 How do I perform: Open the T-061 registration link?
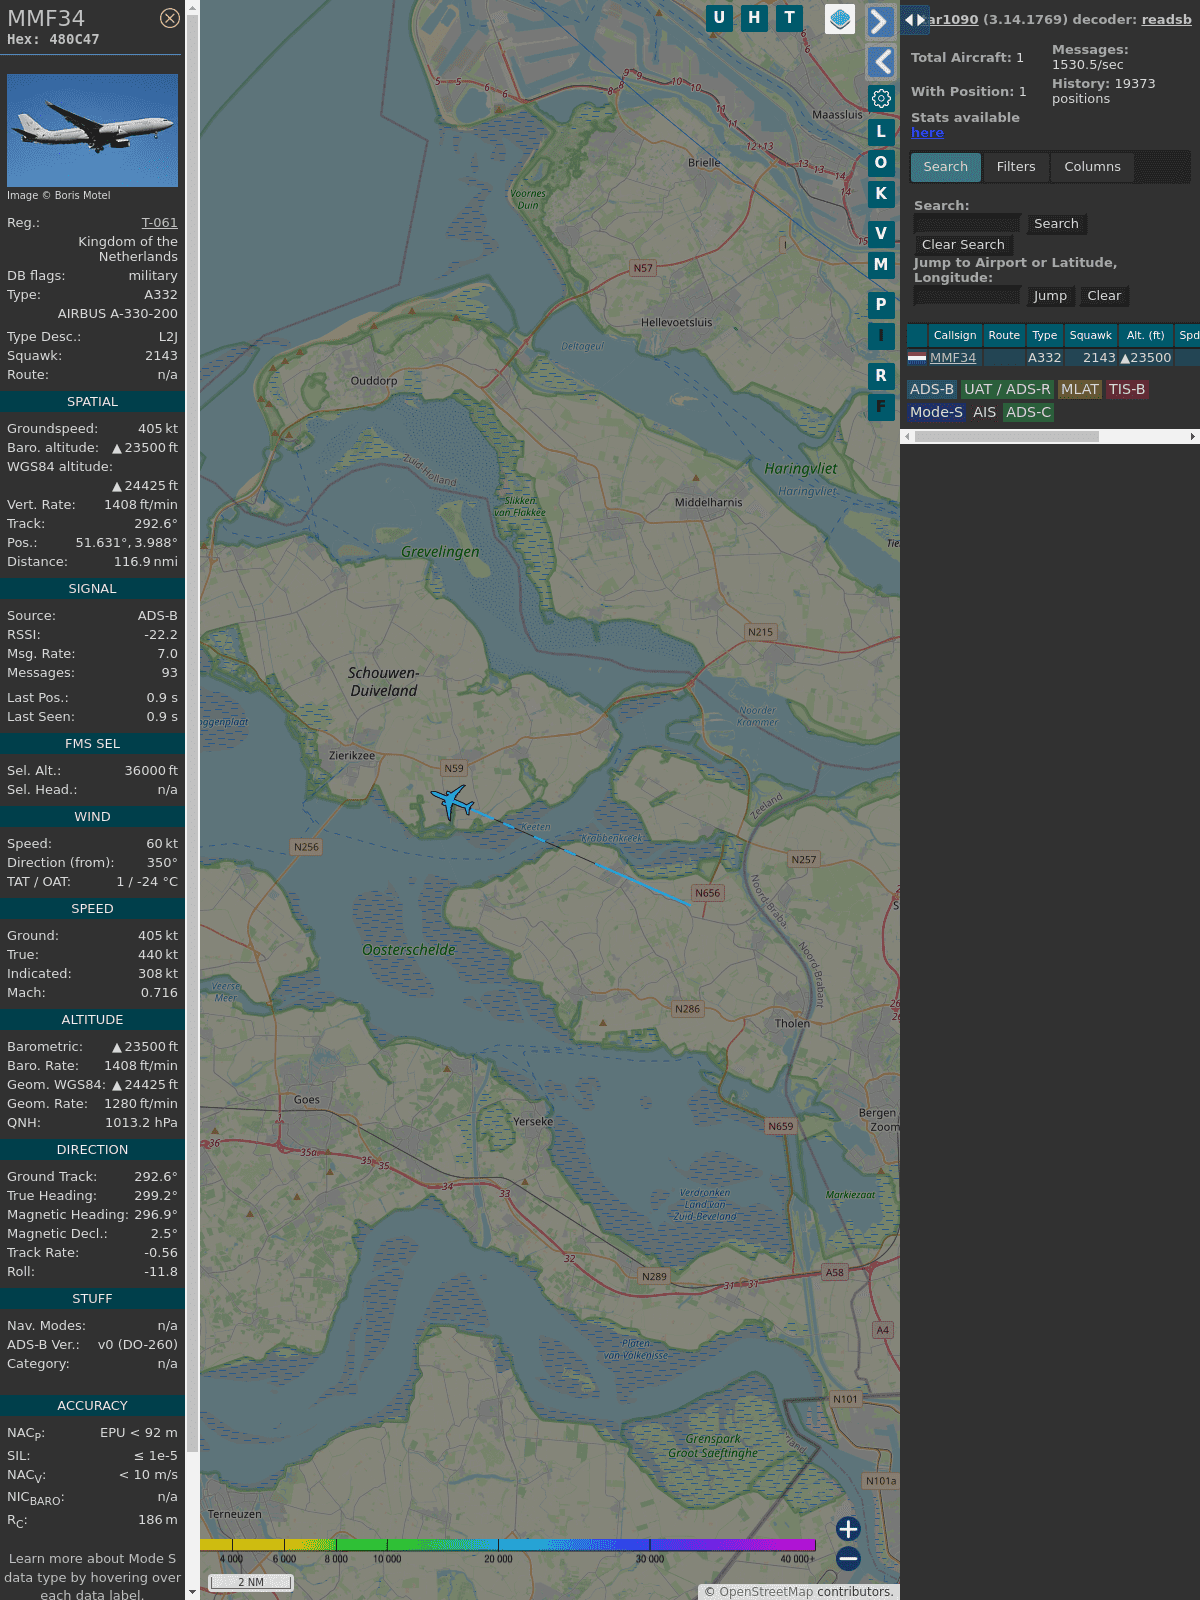click(159, 223)
